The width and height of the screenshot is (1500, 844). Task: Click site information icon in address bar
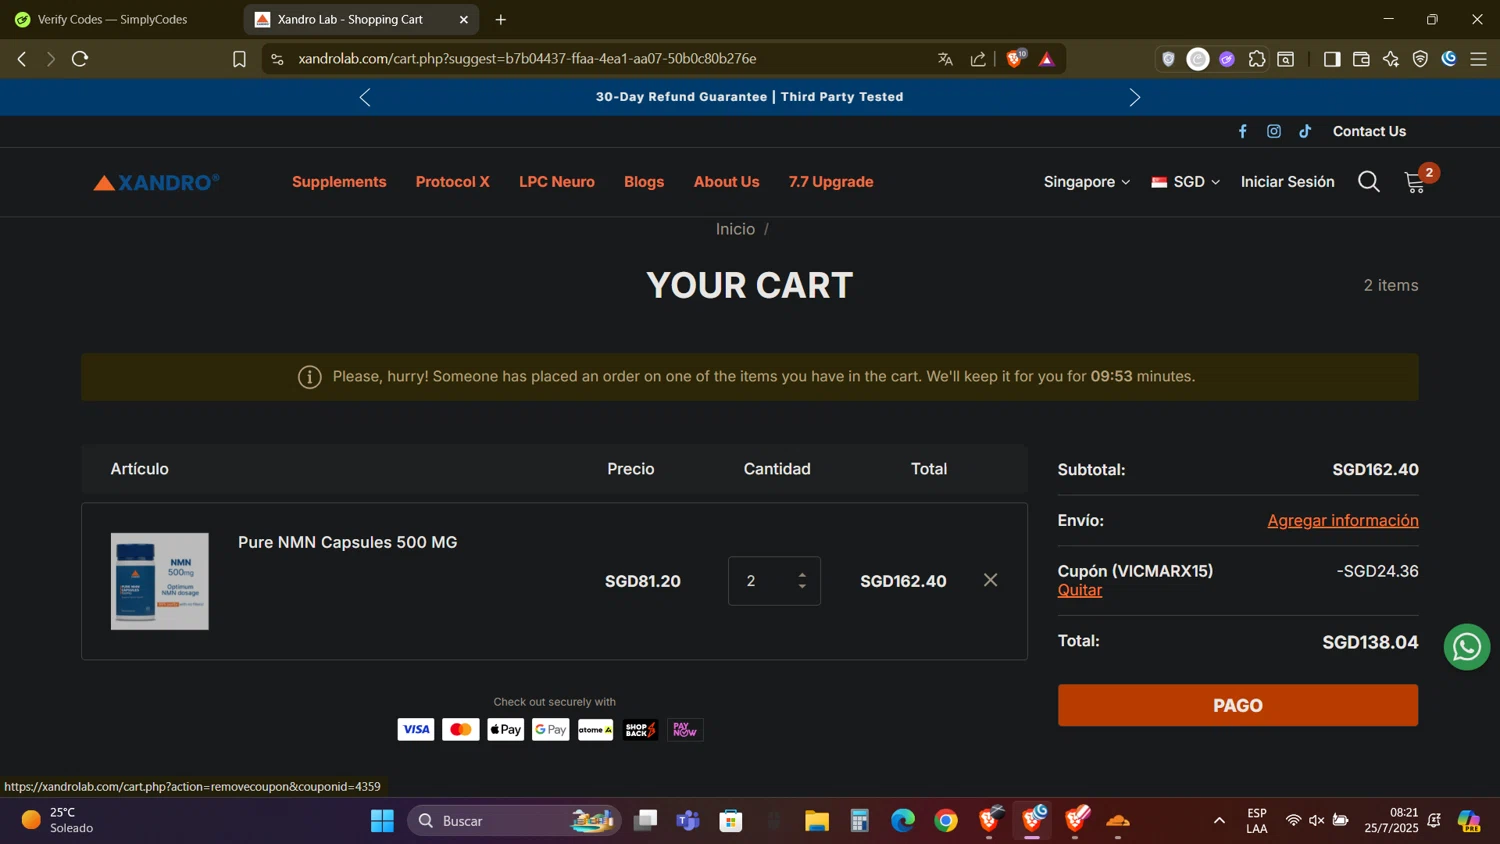278,59
